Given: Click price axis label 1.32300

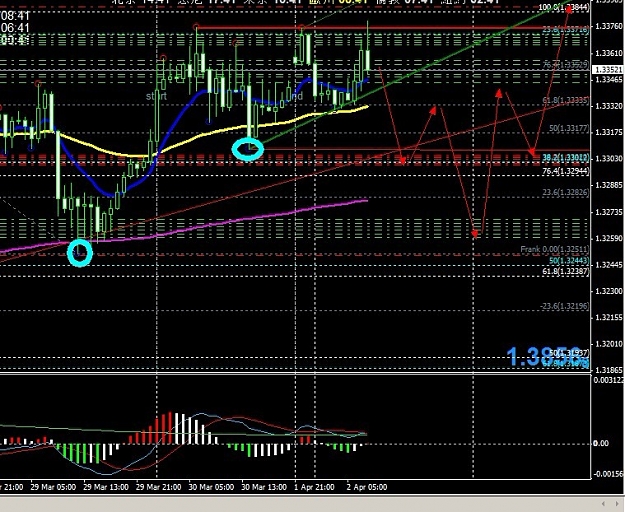Looking at the screenshot, I should coord(609,291).
